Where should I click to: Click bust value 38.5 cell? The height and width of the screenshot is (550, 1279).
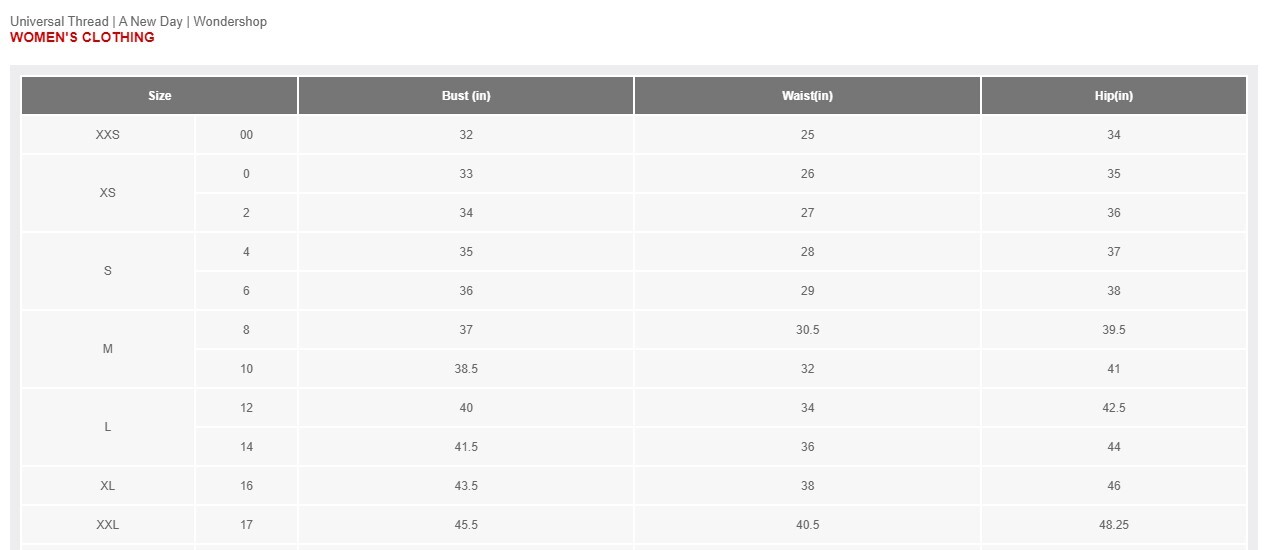[466, 369]
